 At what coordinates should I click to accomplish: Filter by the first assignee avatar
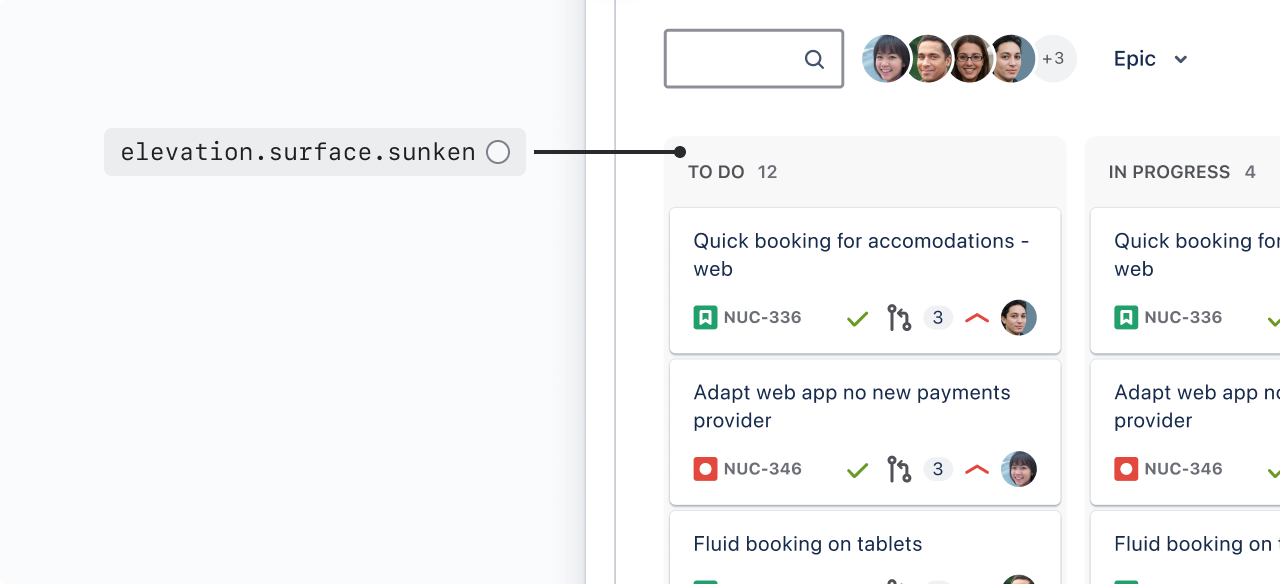(886, 59)
